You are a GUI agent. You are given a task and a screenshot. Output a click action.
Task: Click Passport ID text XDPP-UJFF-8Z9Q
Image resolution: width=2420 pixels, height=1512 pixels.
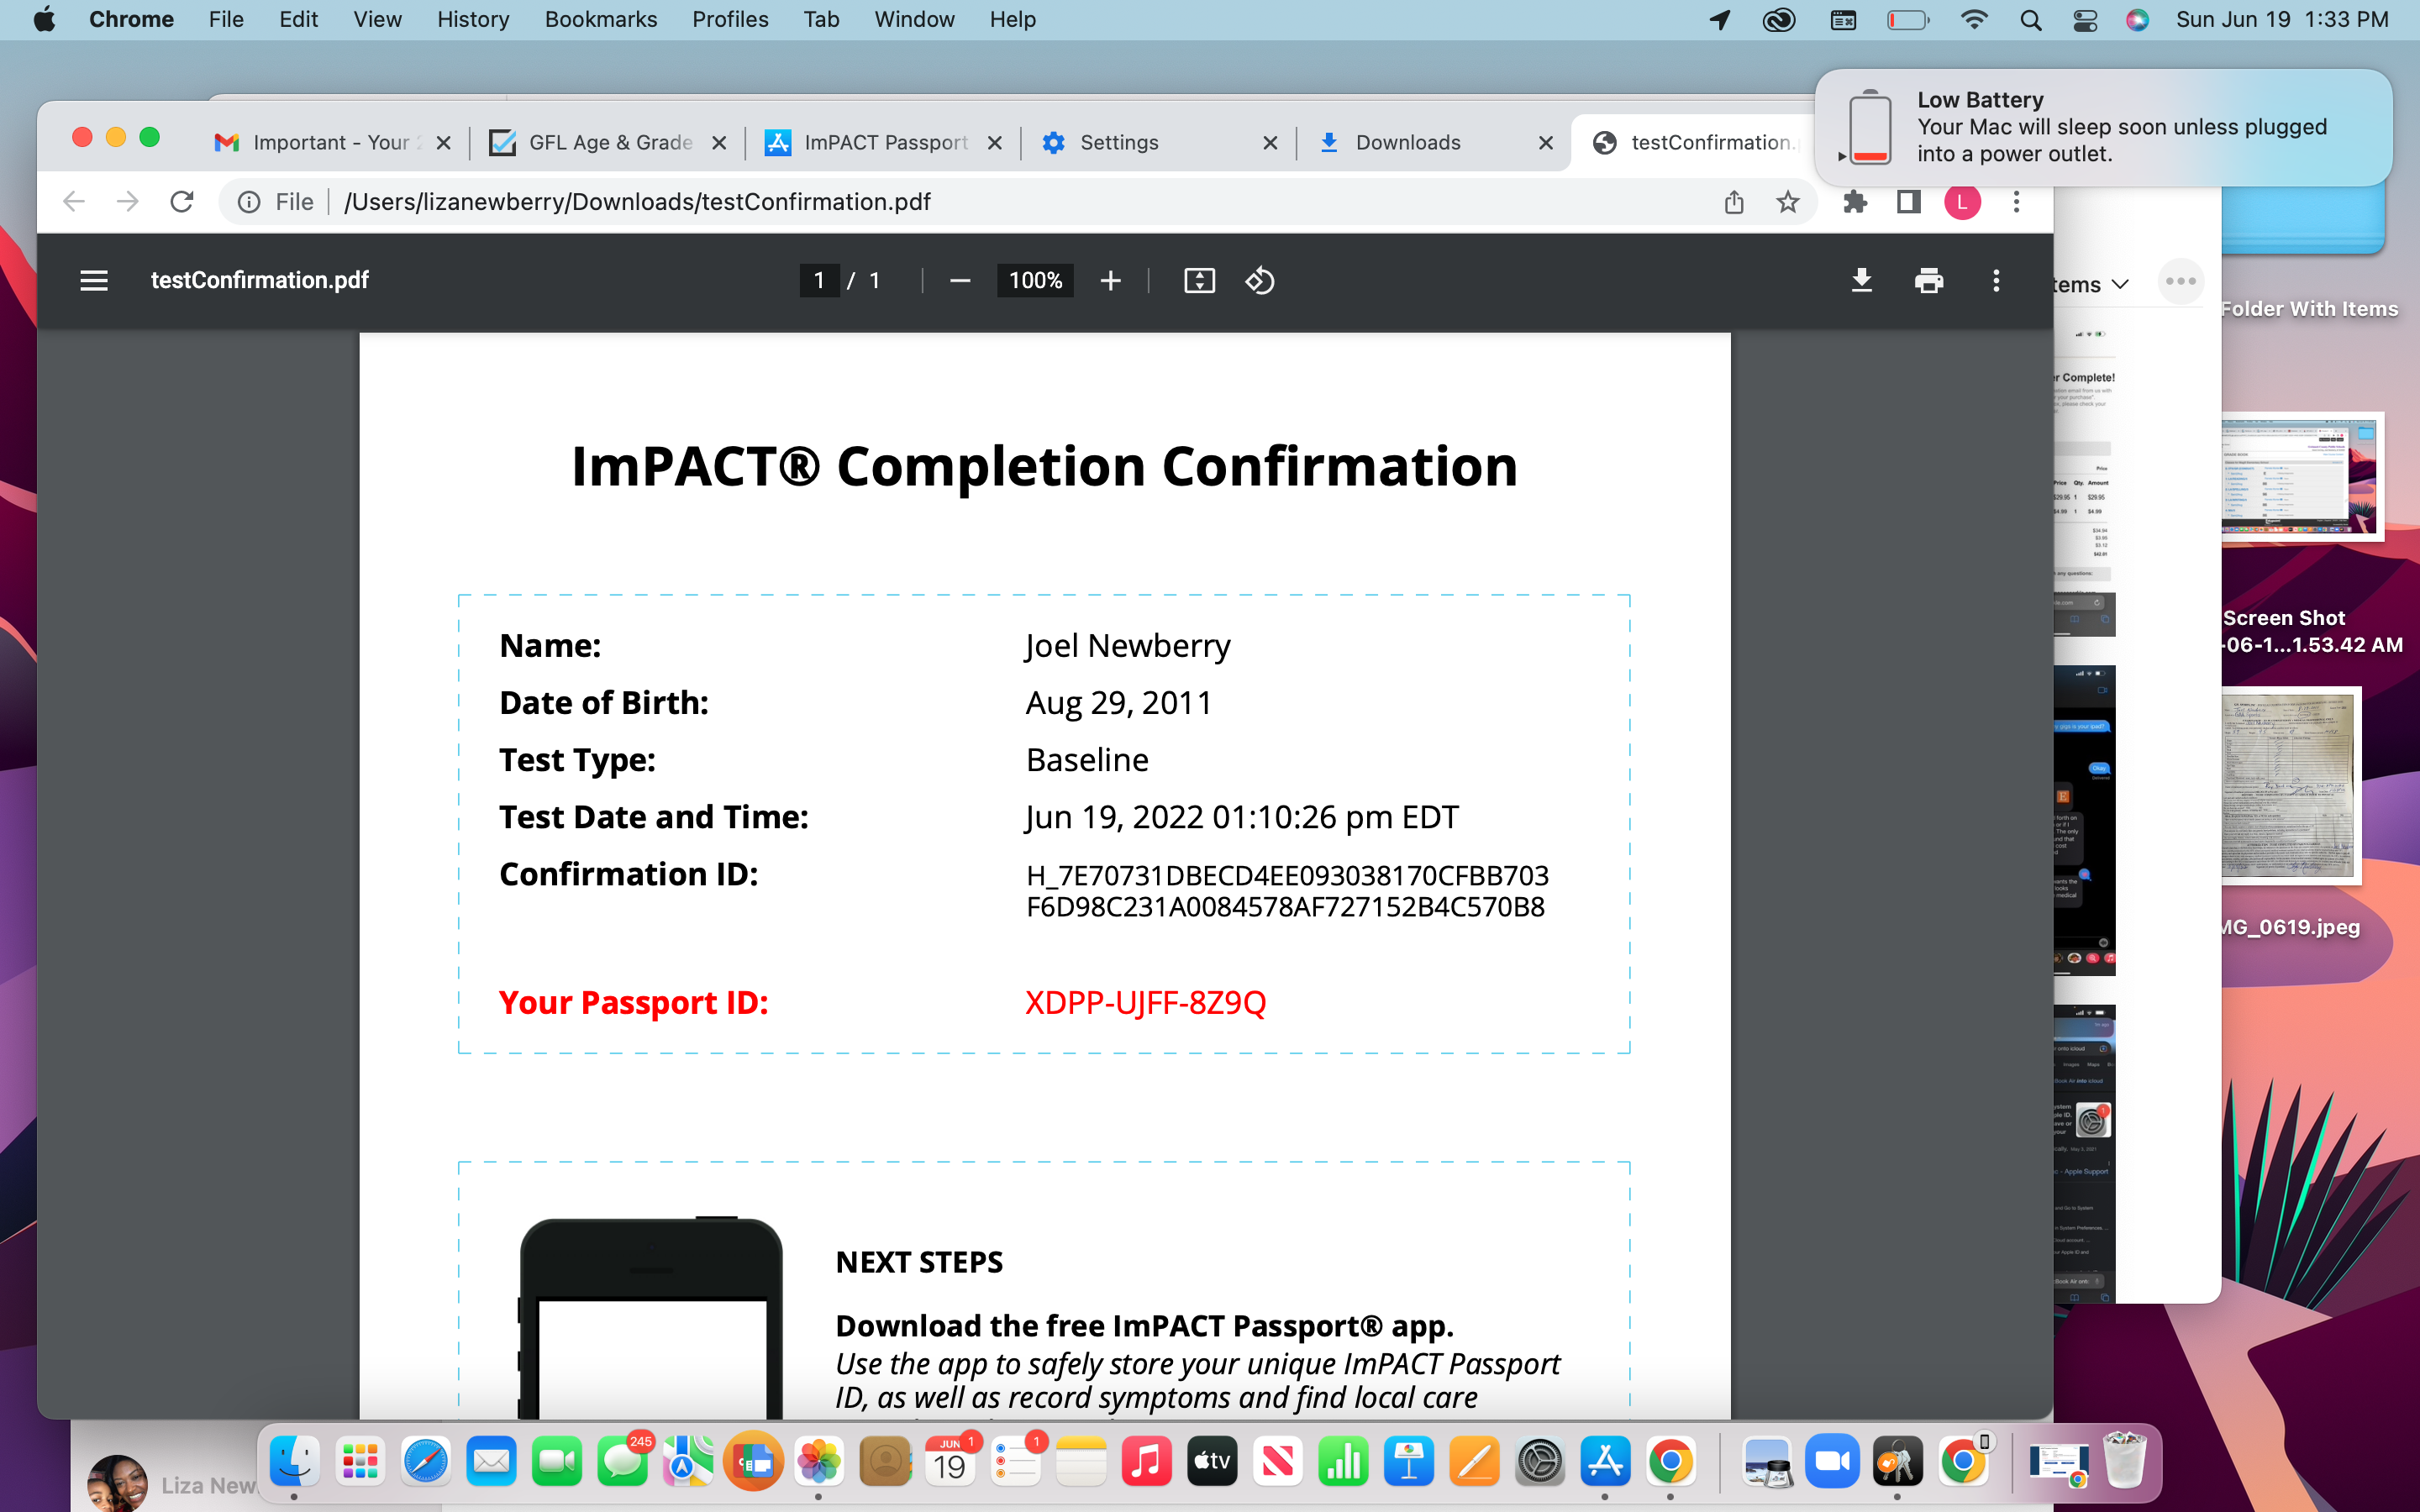(x=1146, y=1003)
